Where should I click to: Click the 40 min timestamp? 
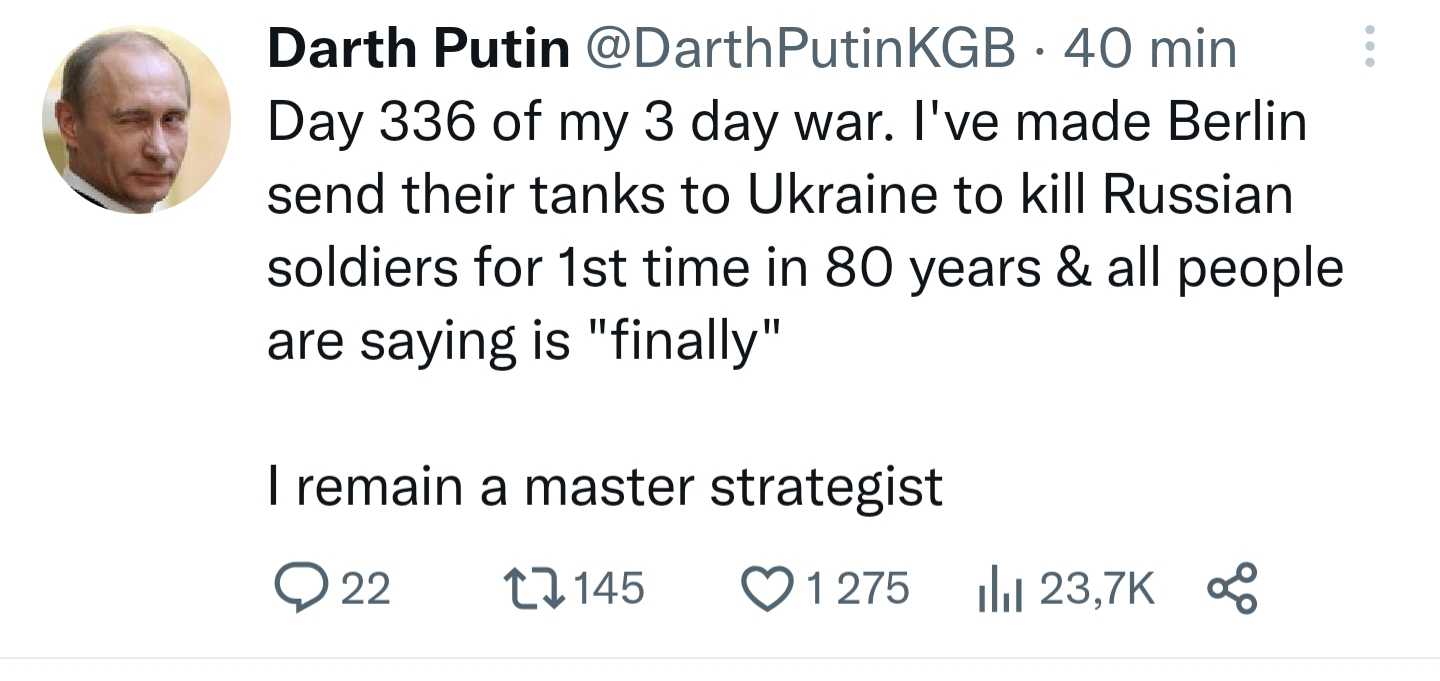[1150, 48]
